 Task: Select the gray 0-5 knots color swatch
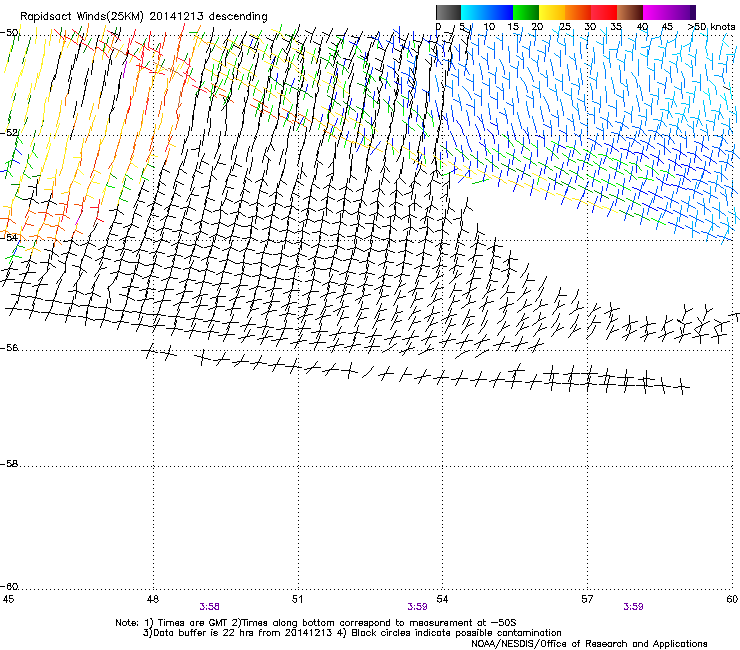[x=448, y=12]
